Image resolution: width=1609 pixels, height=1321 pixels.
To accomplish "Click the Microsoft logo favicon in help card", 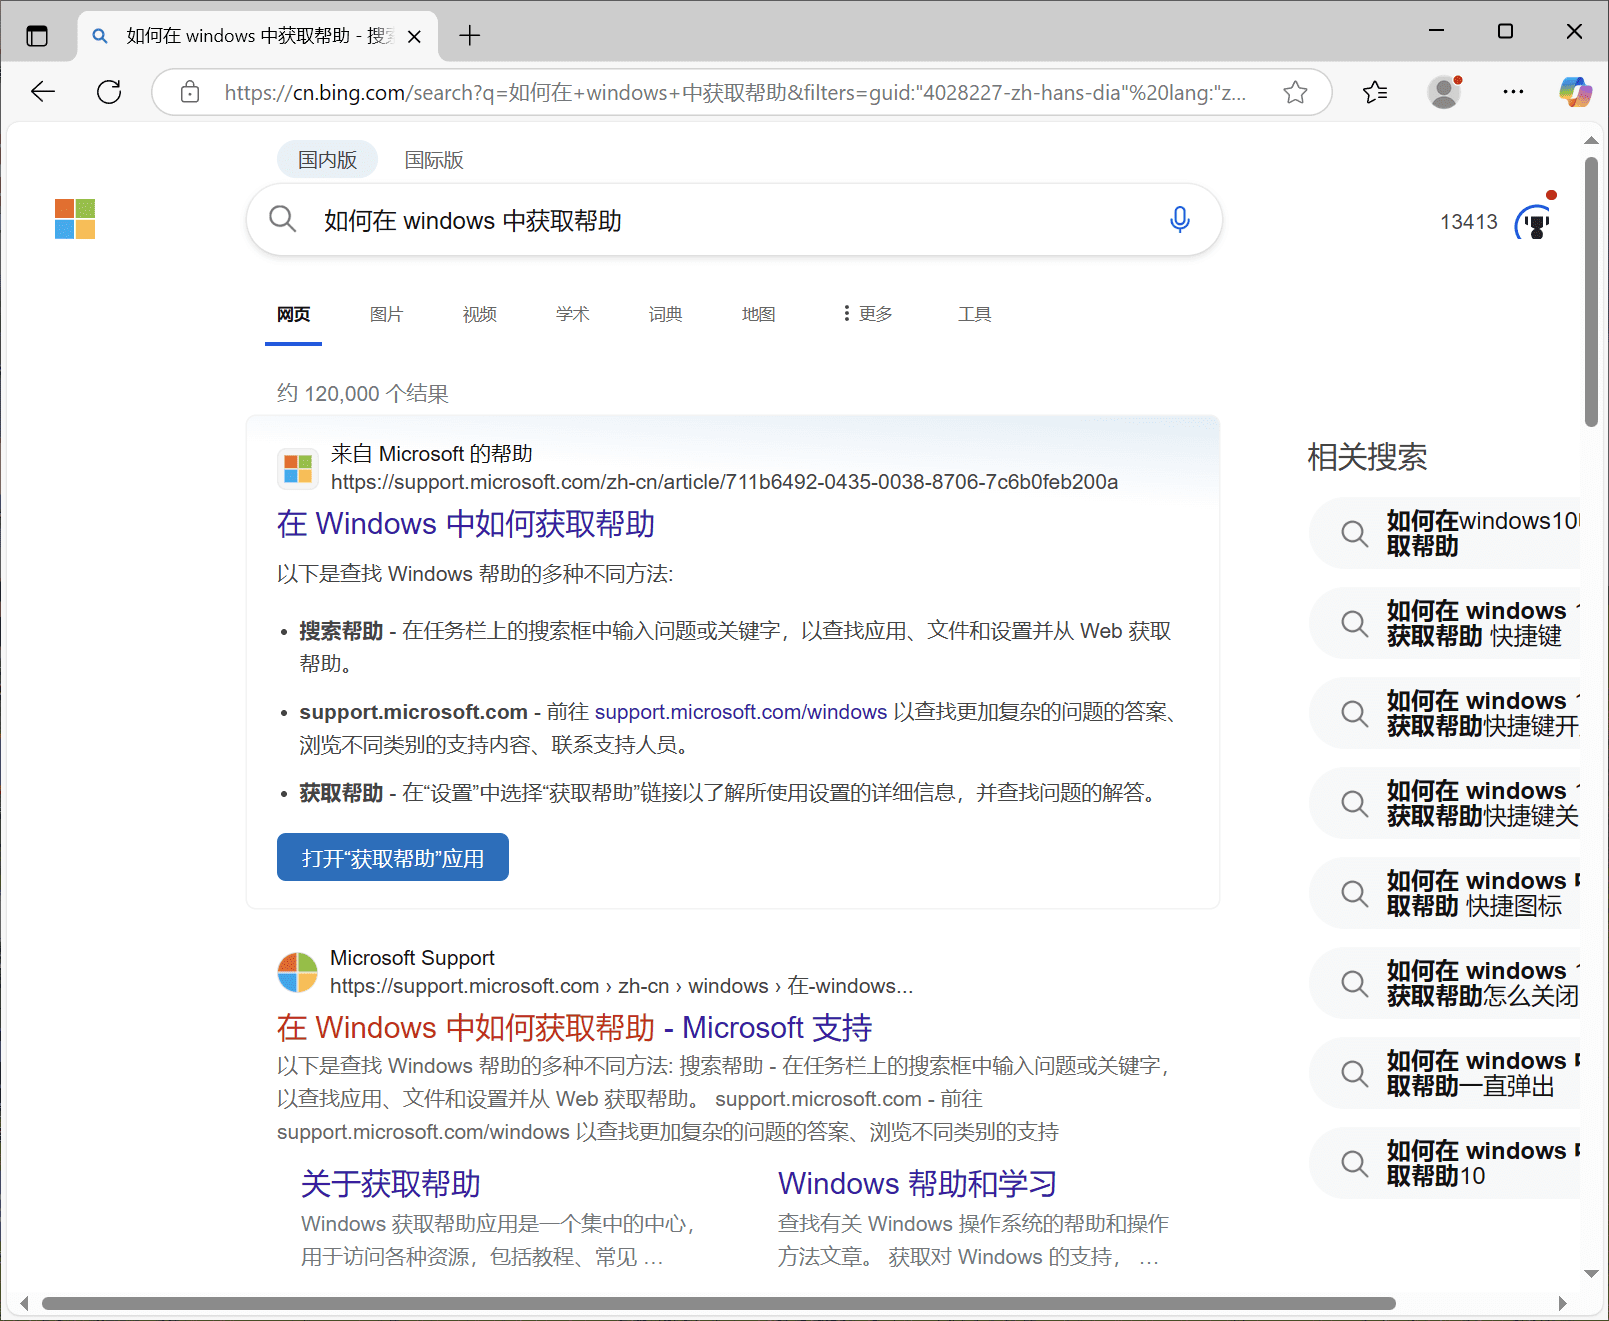I will 298,468.
